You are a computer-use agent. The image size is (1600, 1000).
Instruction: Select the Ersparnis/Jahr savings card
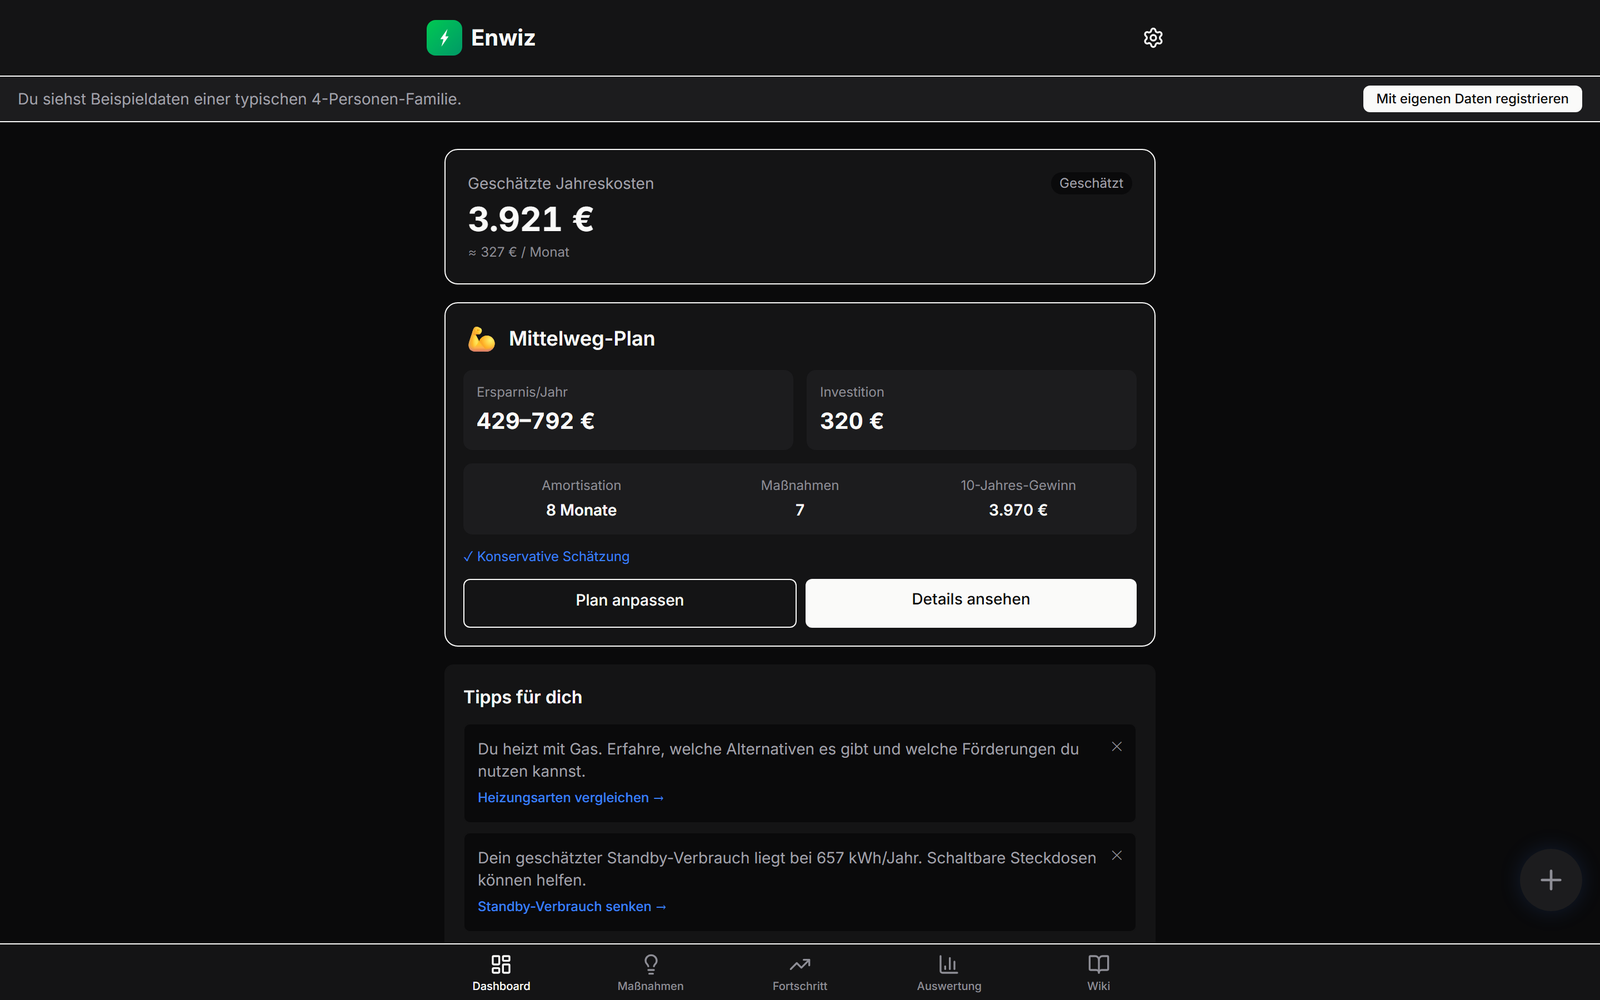628,410
